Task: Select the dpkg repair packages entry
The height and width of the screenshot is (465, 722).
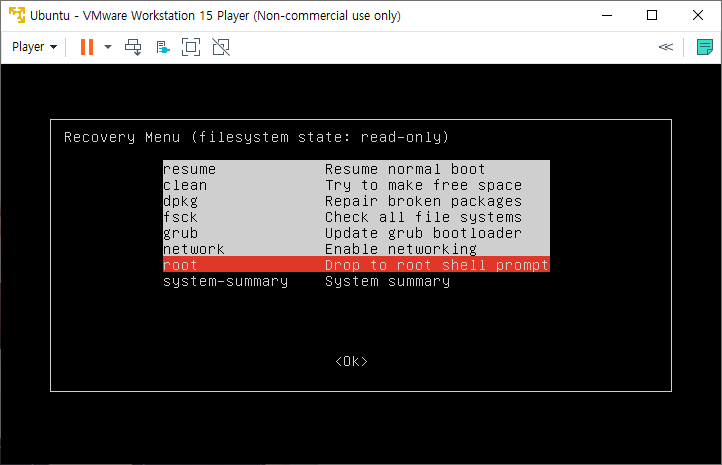Action: [x=356, y=201]
